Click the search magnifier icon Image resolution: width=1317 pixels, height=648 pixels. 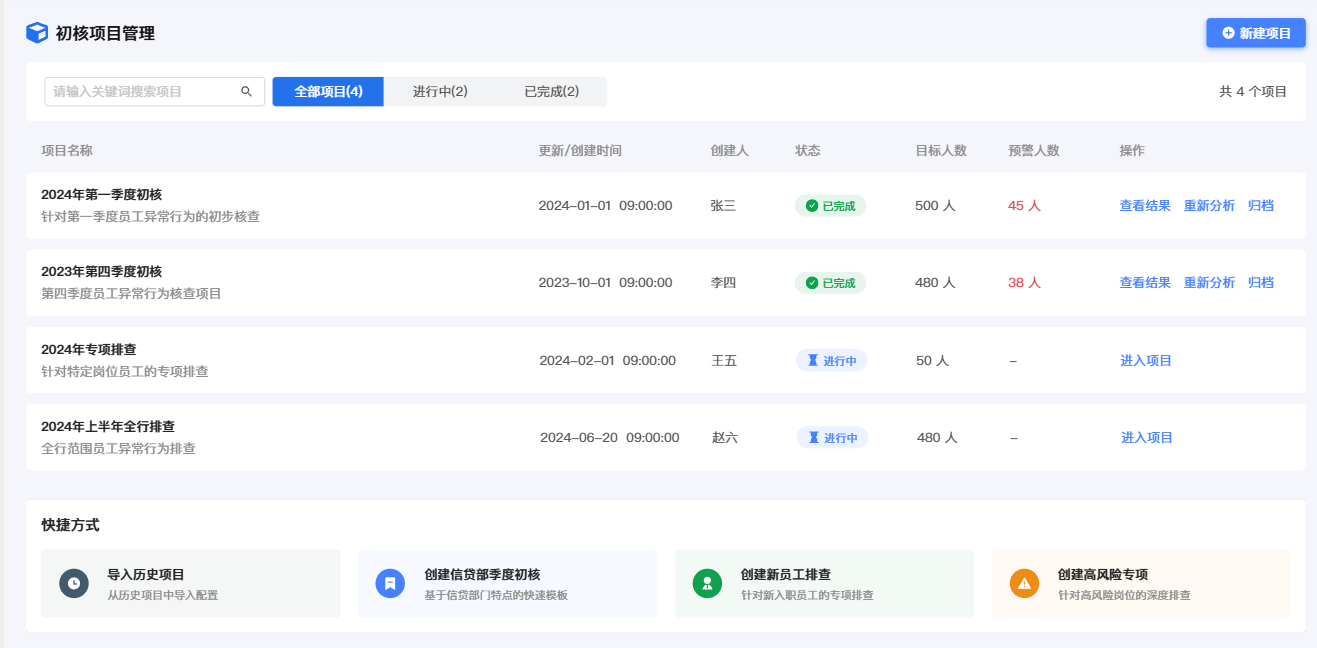coord(246,92)
